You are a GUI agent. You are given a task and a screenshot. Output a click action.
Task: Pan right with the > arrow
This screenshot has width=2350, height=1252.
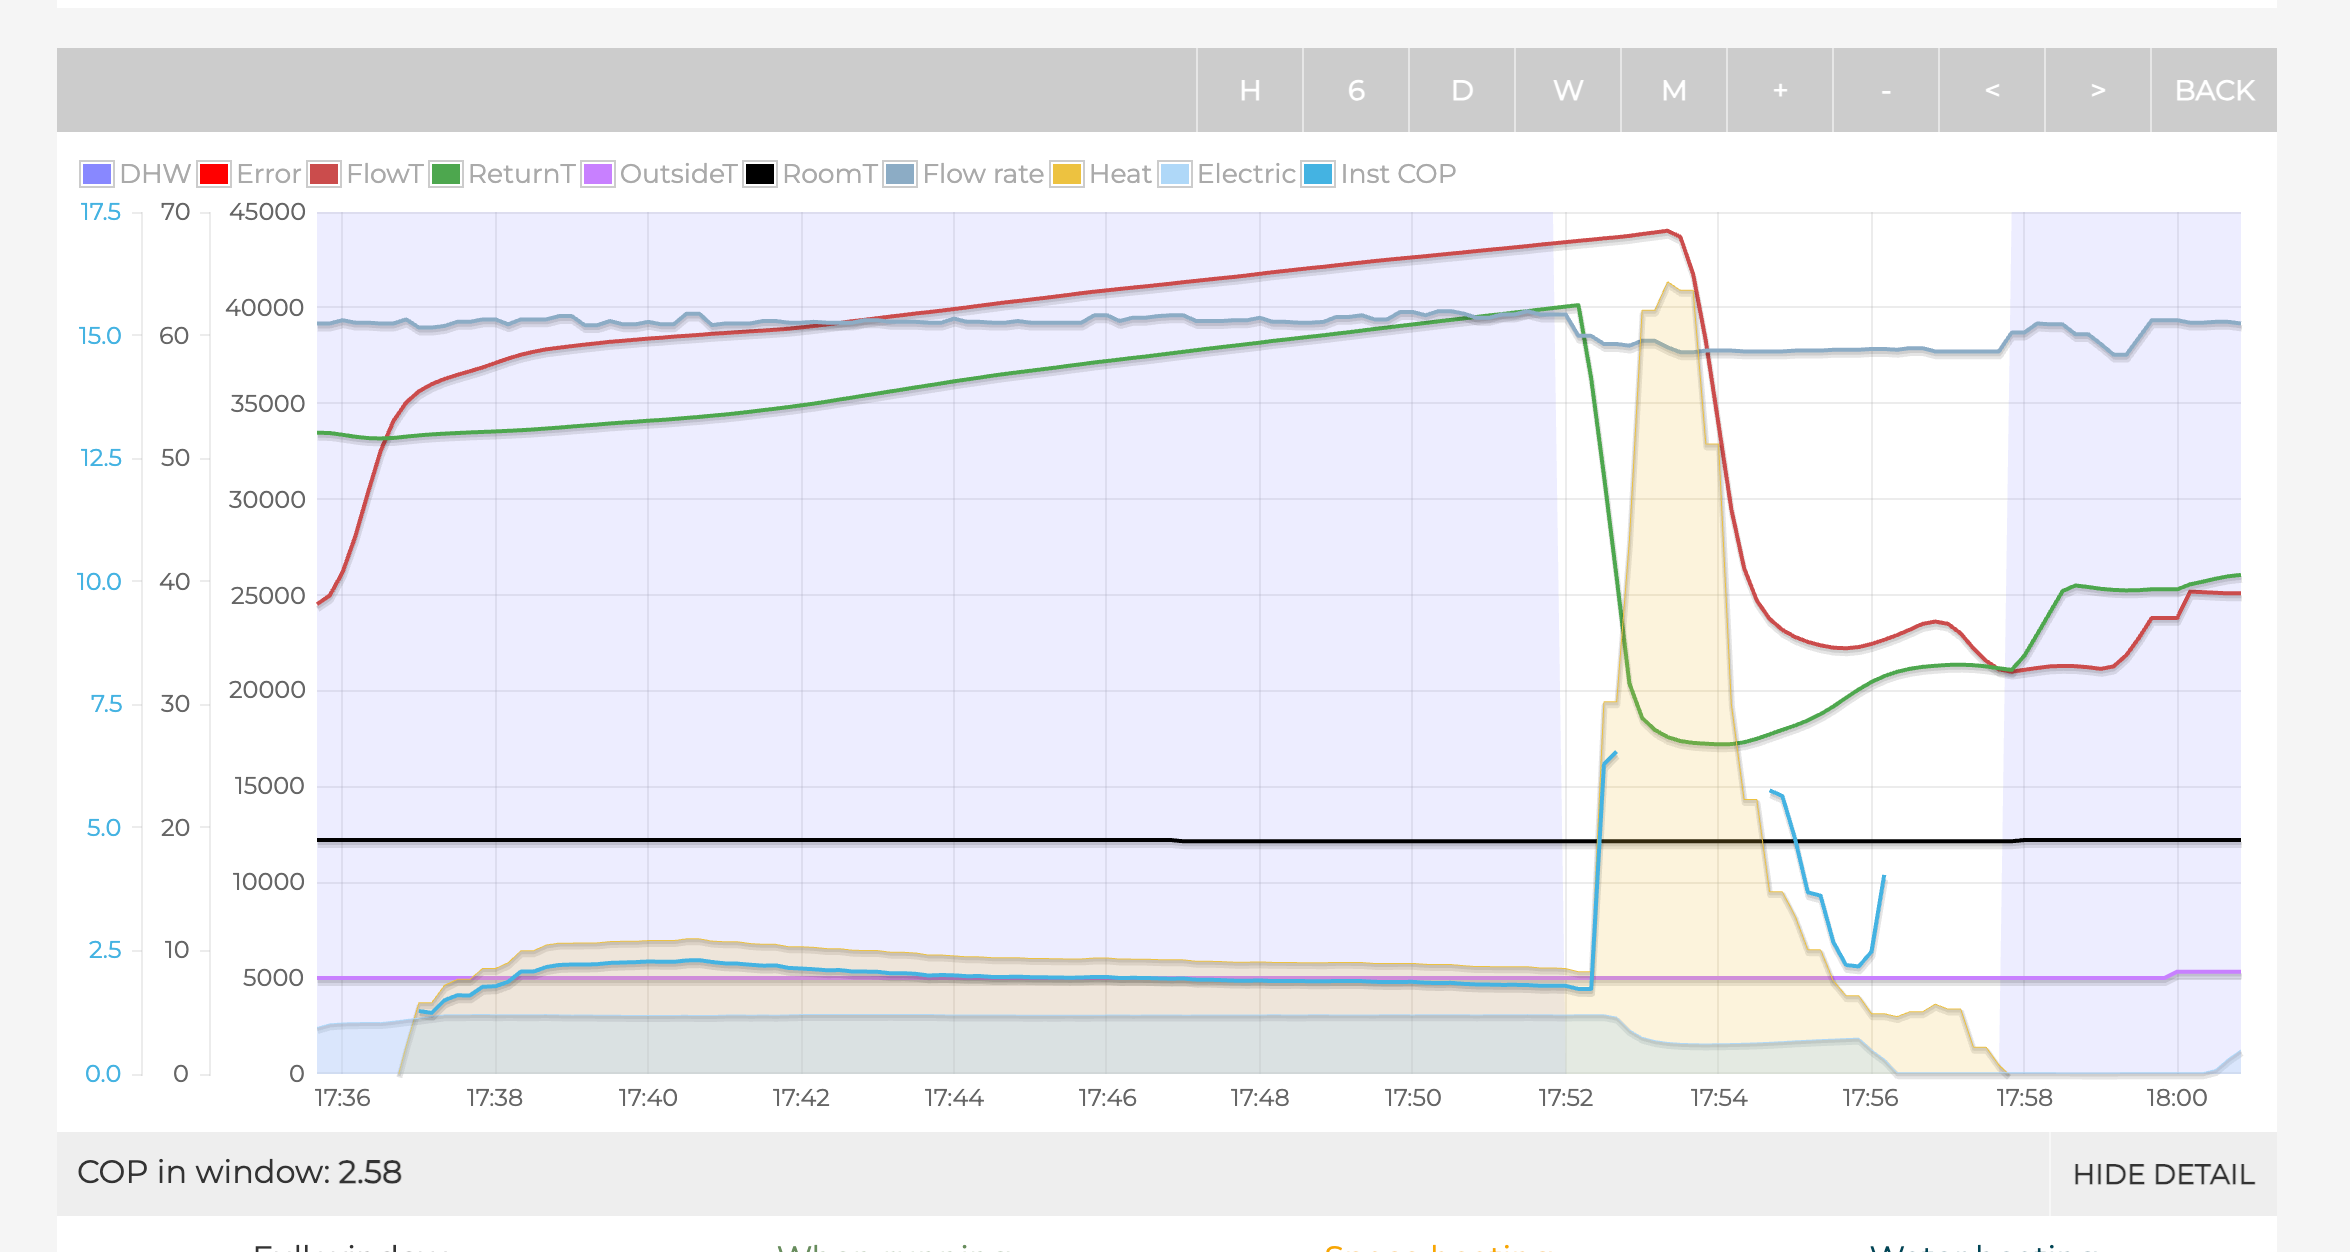pos(2097,90)
